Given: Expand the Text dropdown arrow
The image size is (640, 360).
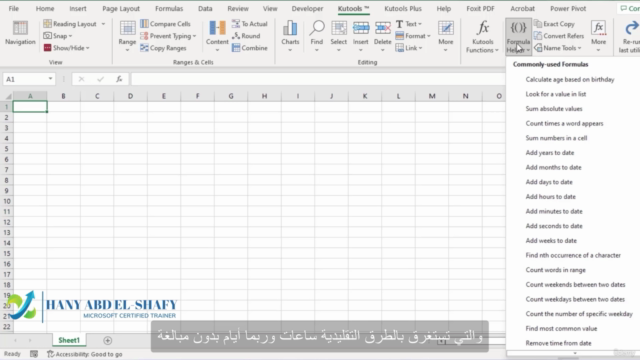Looking at the screenshot, I should pyautogui.click(x=420, y=24).
